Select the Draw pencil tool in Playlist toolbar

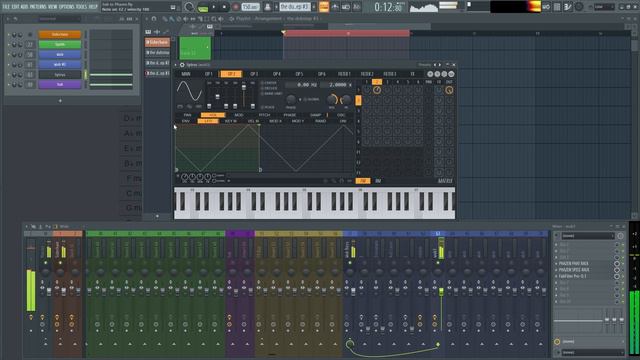[165, 19]
